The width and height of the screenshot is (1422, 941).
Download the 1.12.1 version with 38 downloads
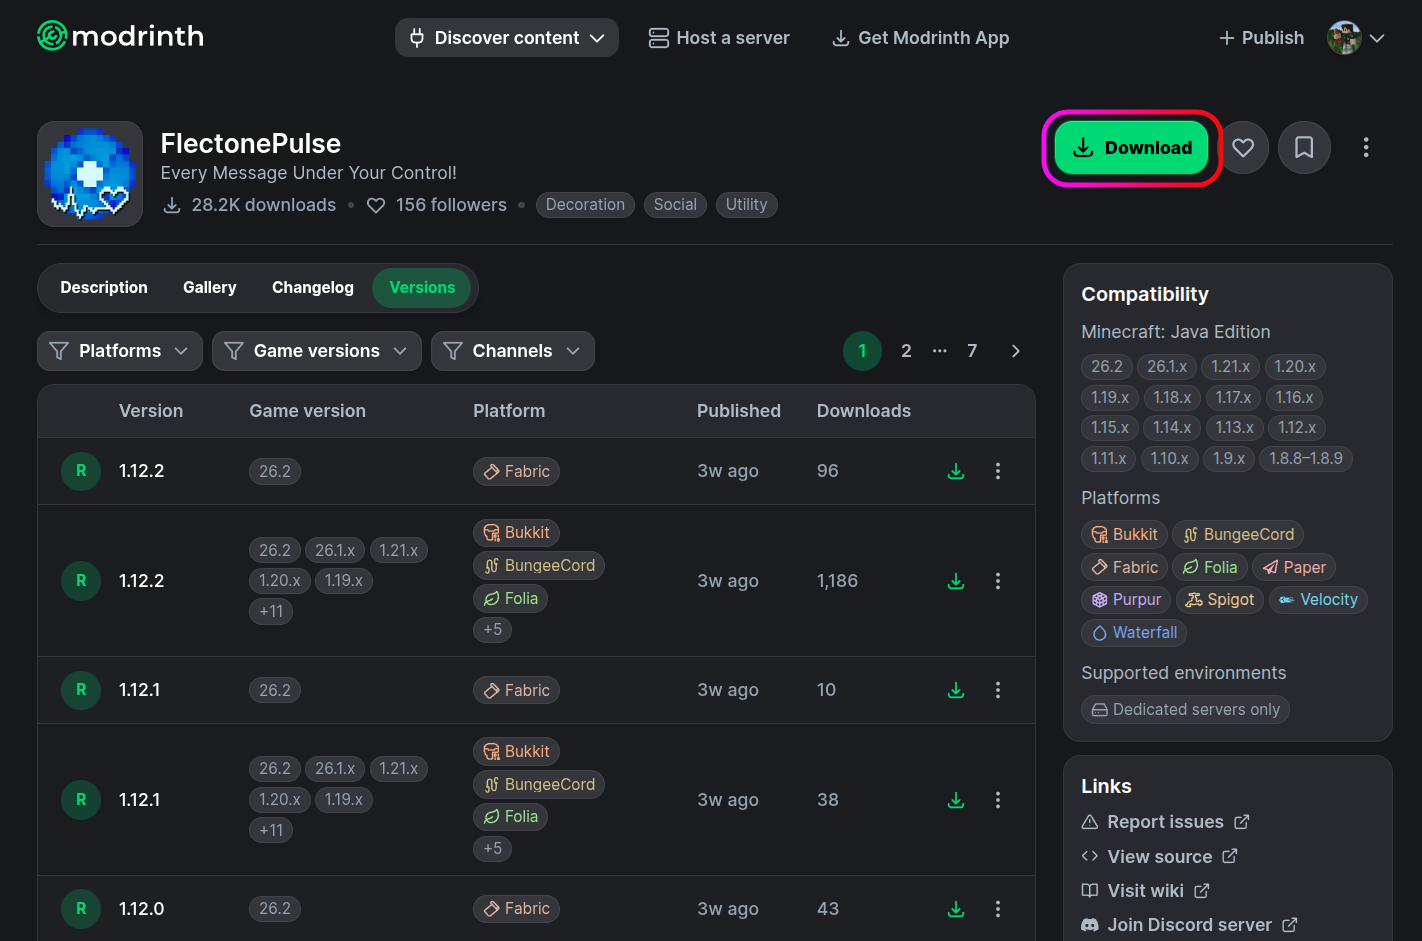[x=956, y=800]
